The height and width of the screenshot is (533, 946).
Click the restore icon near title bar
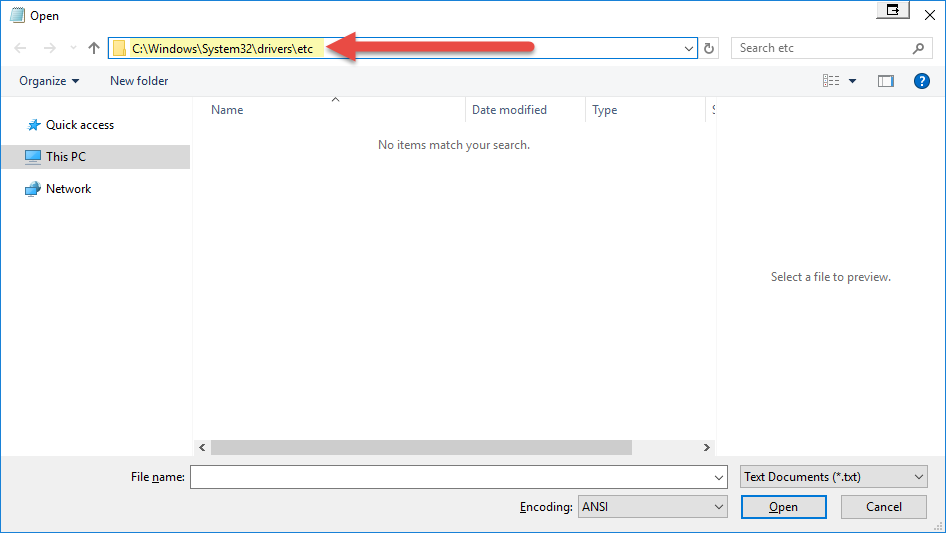[x=893, y=10]
